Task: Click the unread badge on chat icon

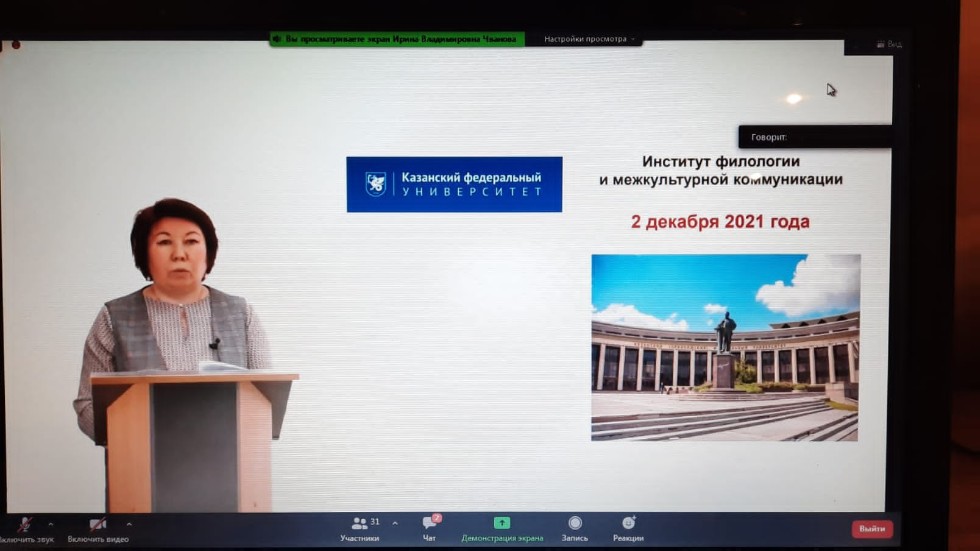Action: [x=437, y=517]
